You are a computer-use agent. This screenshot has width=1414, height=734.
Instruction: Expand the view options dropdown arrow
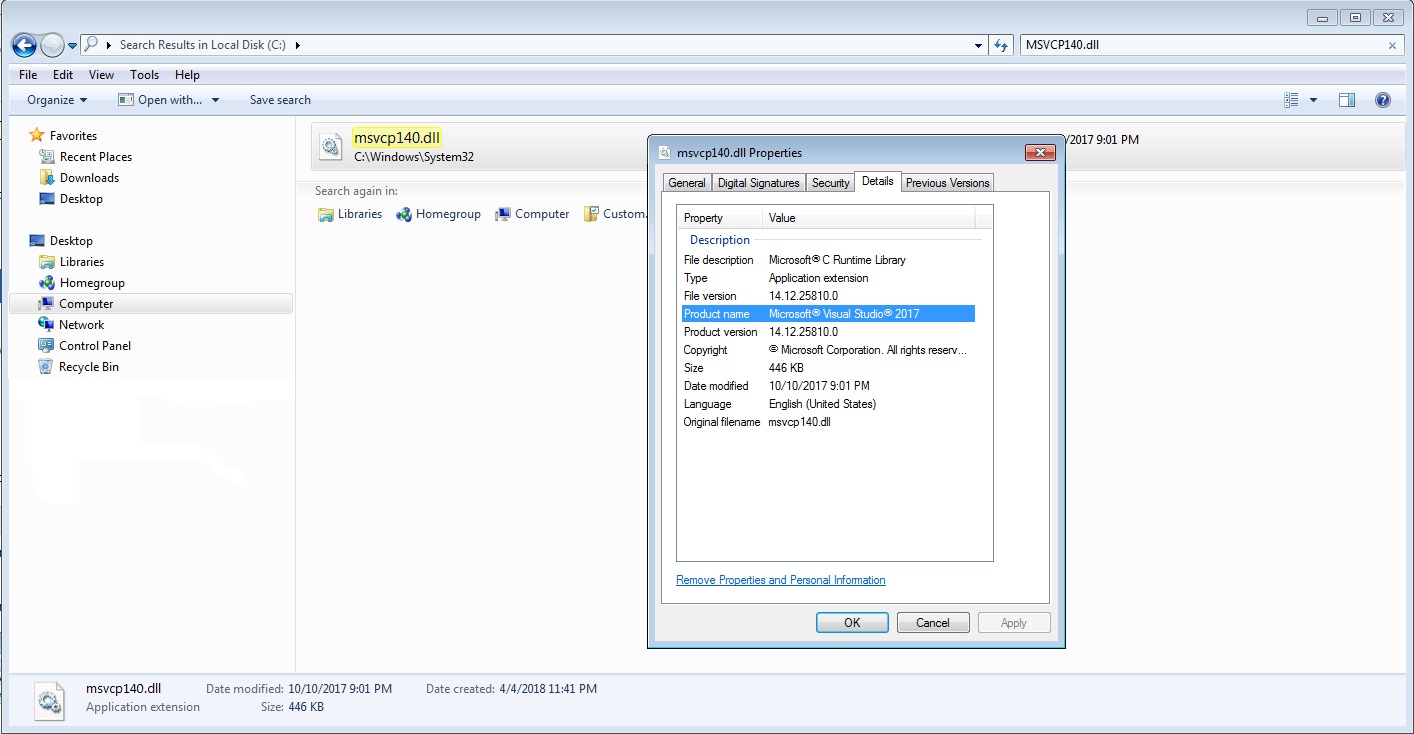(x=1313, y=100)
